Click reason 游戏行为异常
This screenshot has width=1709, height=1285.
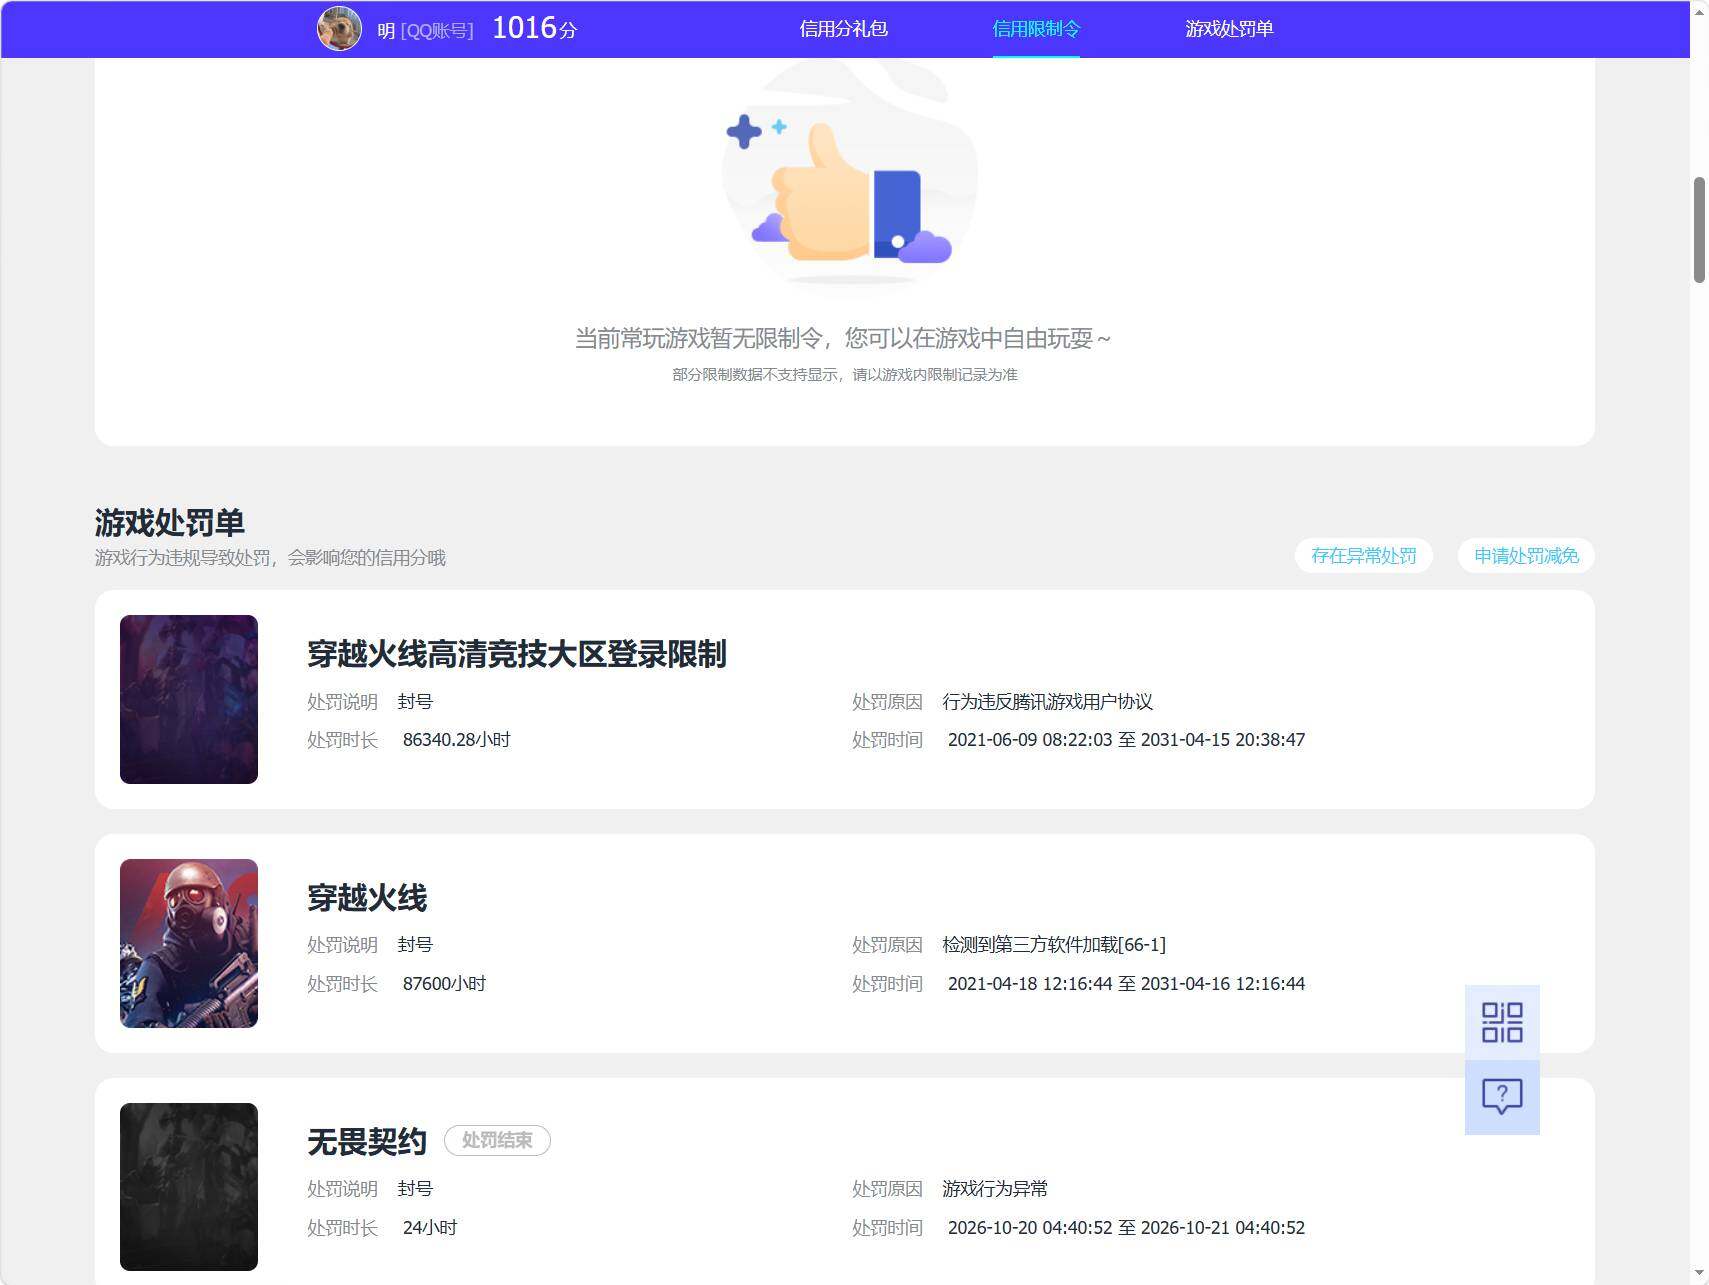[x=995, y=1189]
